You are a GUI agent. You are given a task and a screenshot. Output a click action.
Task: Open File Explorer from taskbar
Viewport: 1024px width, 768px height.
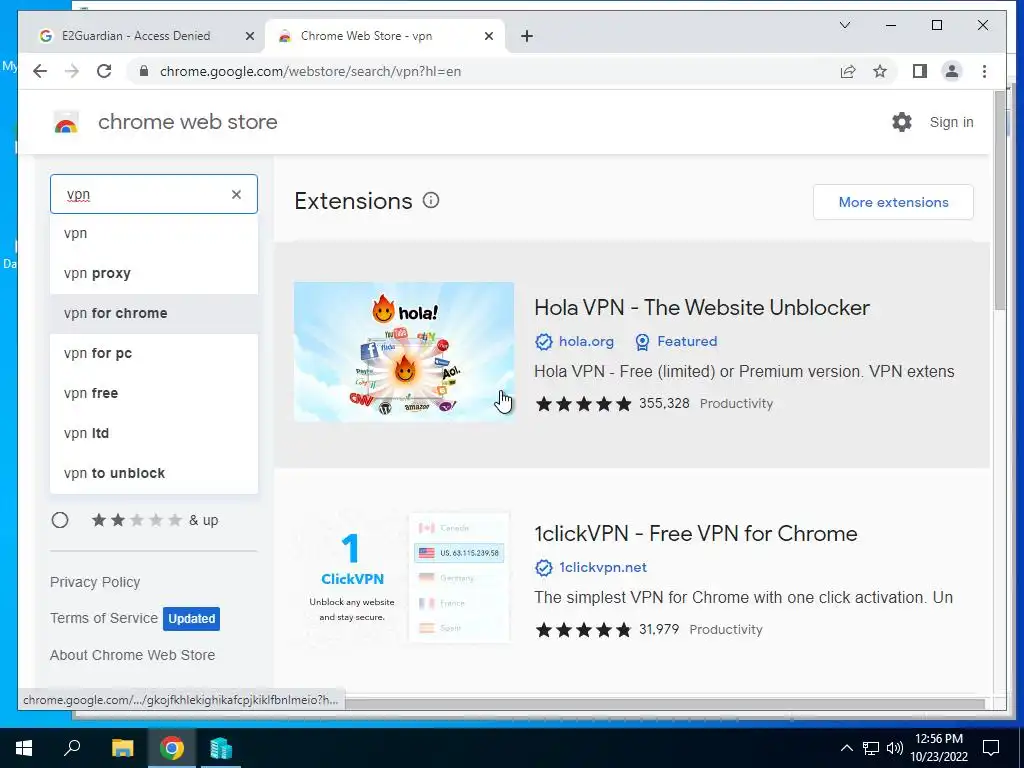coord(122,748)
